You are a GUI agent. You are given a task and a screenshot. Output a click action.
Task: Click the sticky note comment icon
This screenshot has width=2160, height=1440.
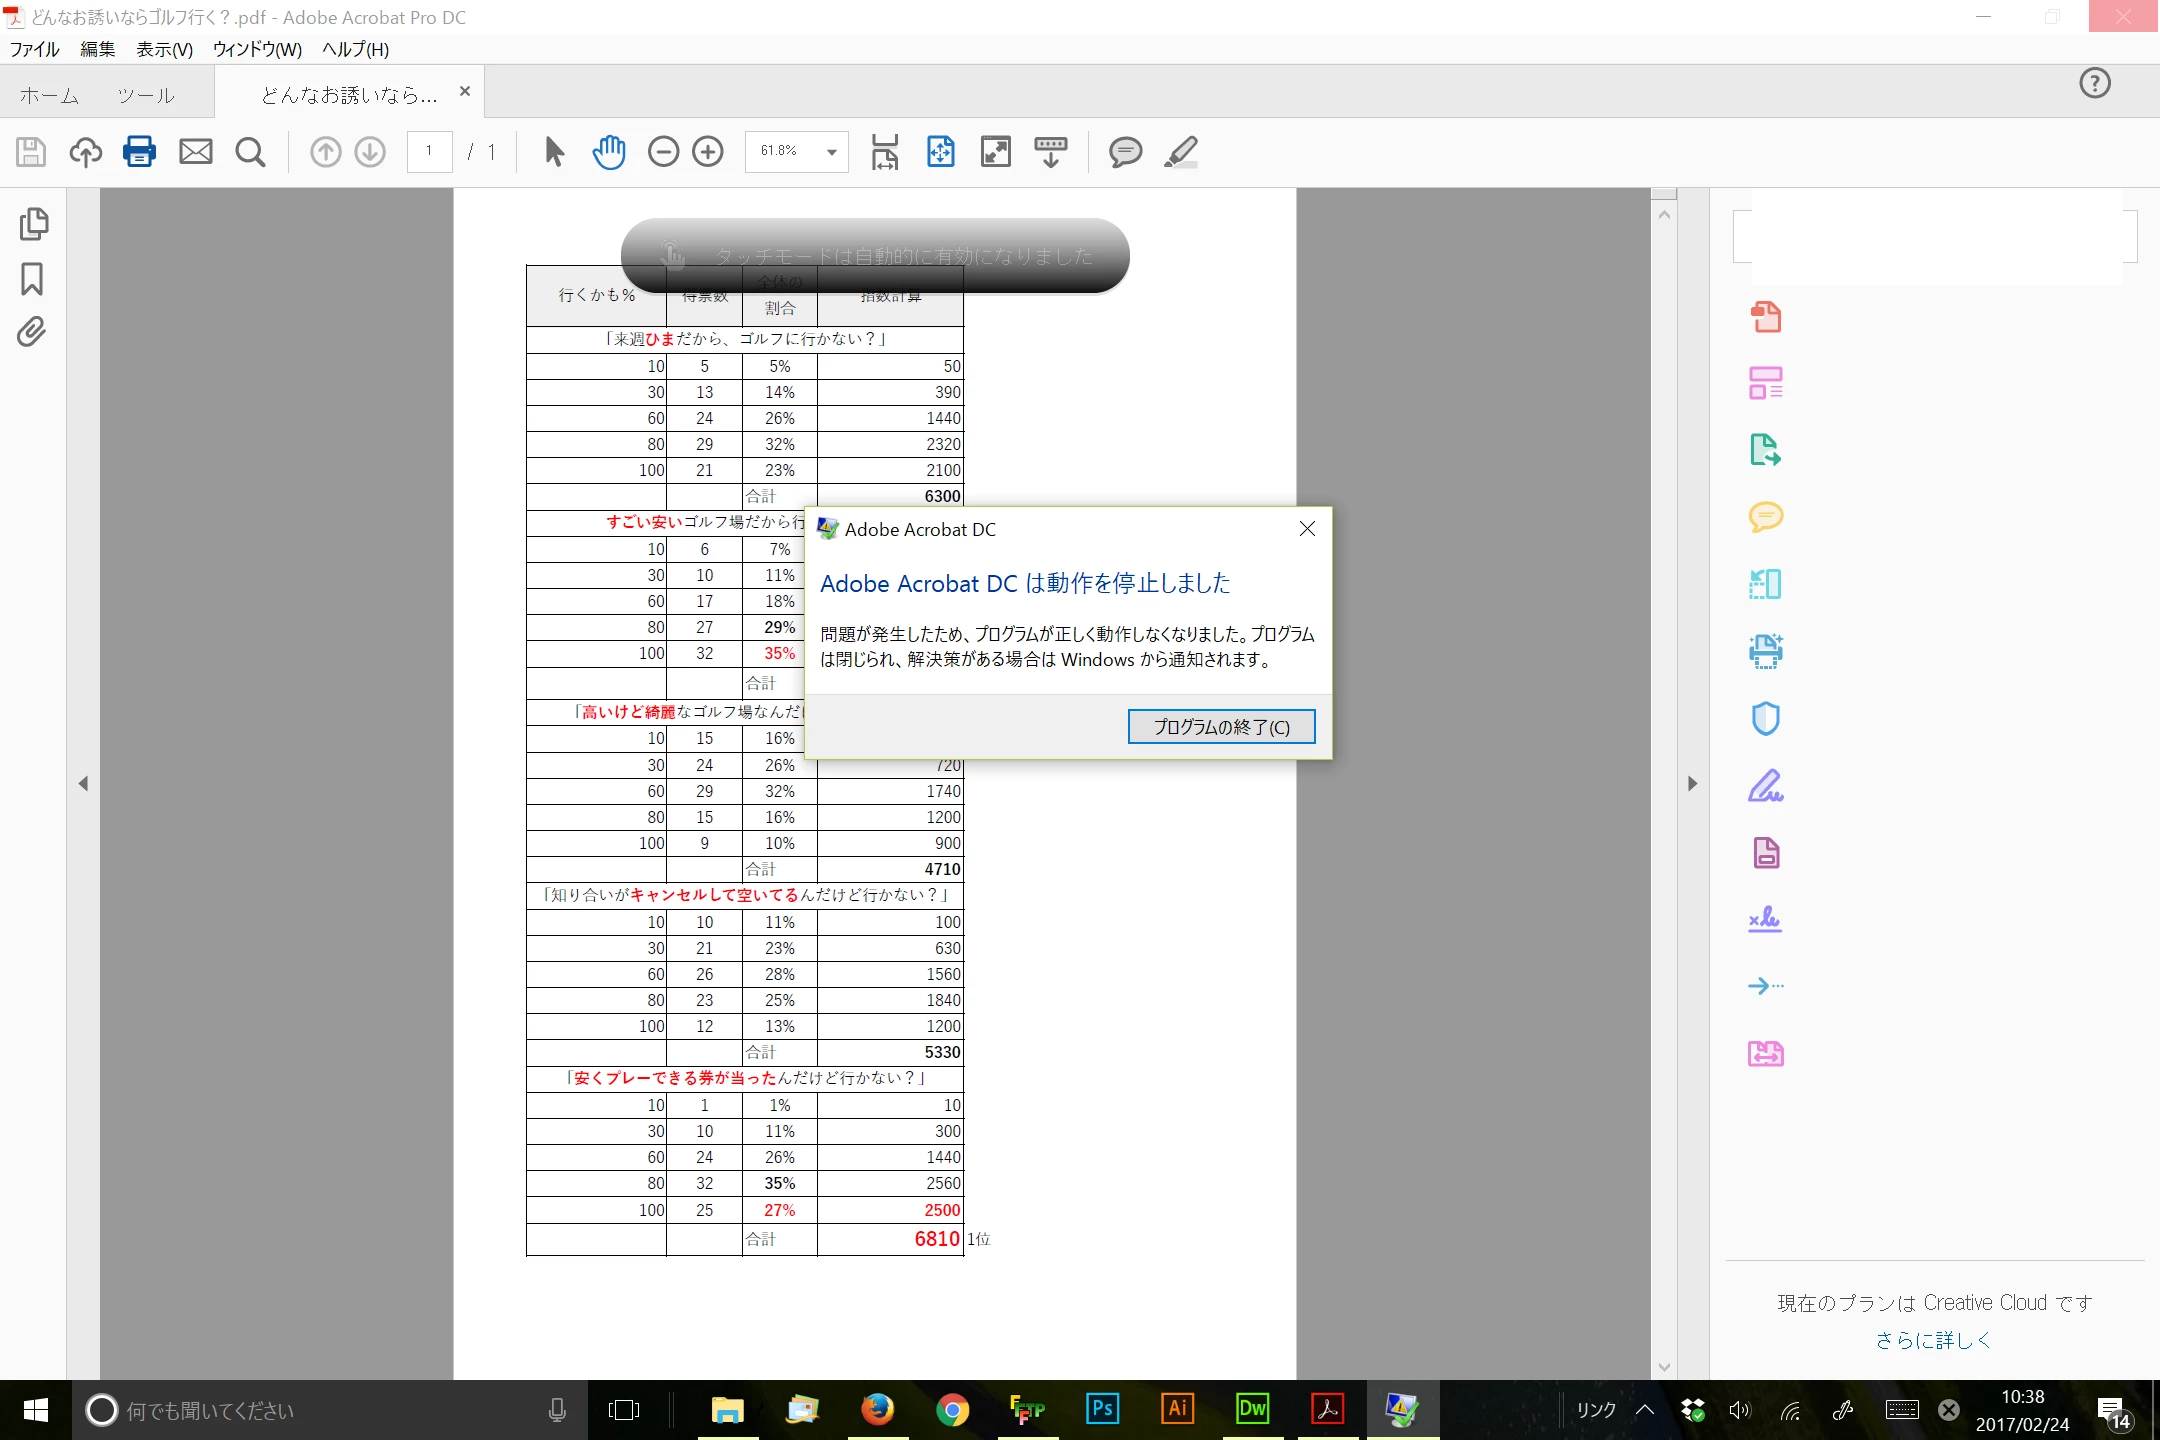tap(1125, 152)
